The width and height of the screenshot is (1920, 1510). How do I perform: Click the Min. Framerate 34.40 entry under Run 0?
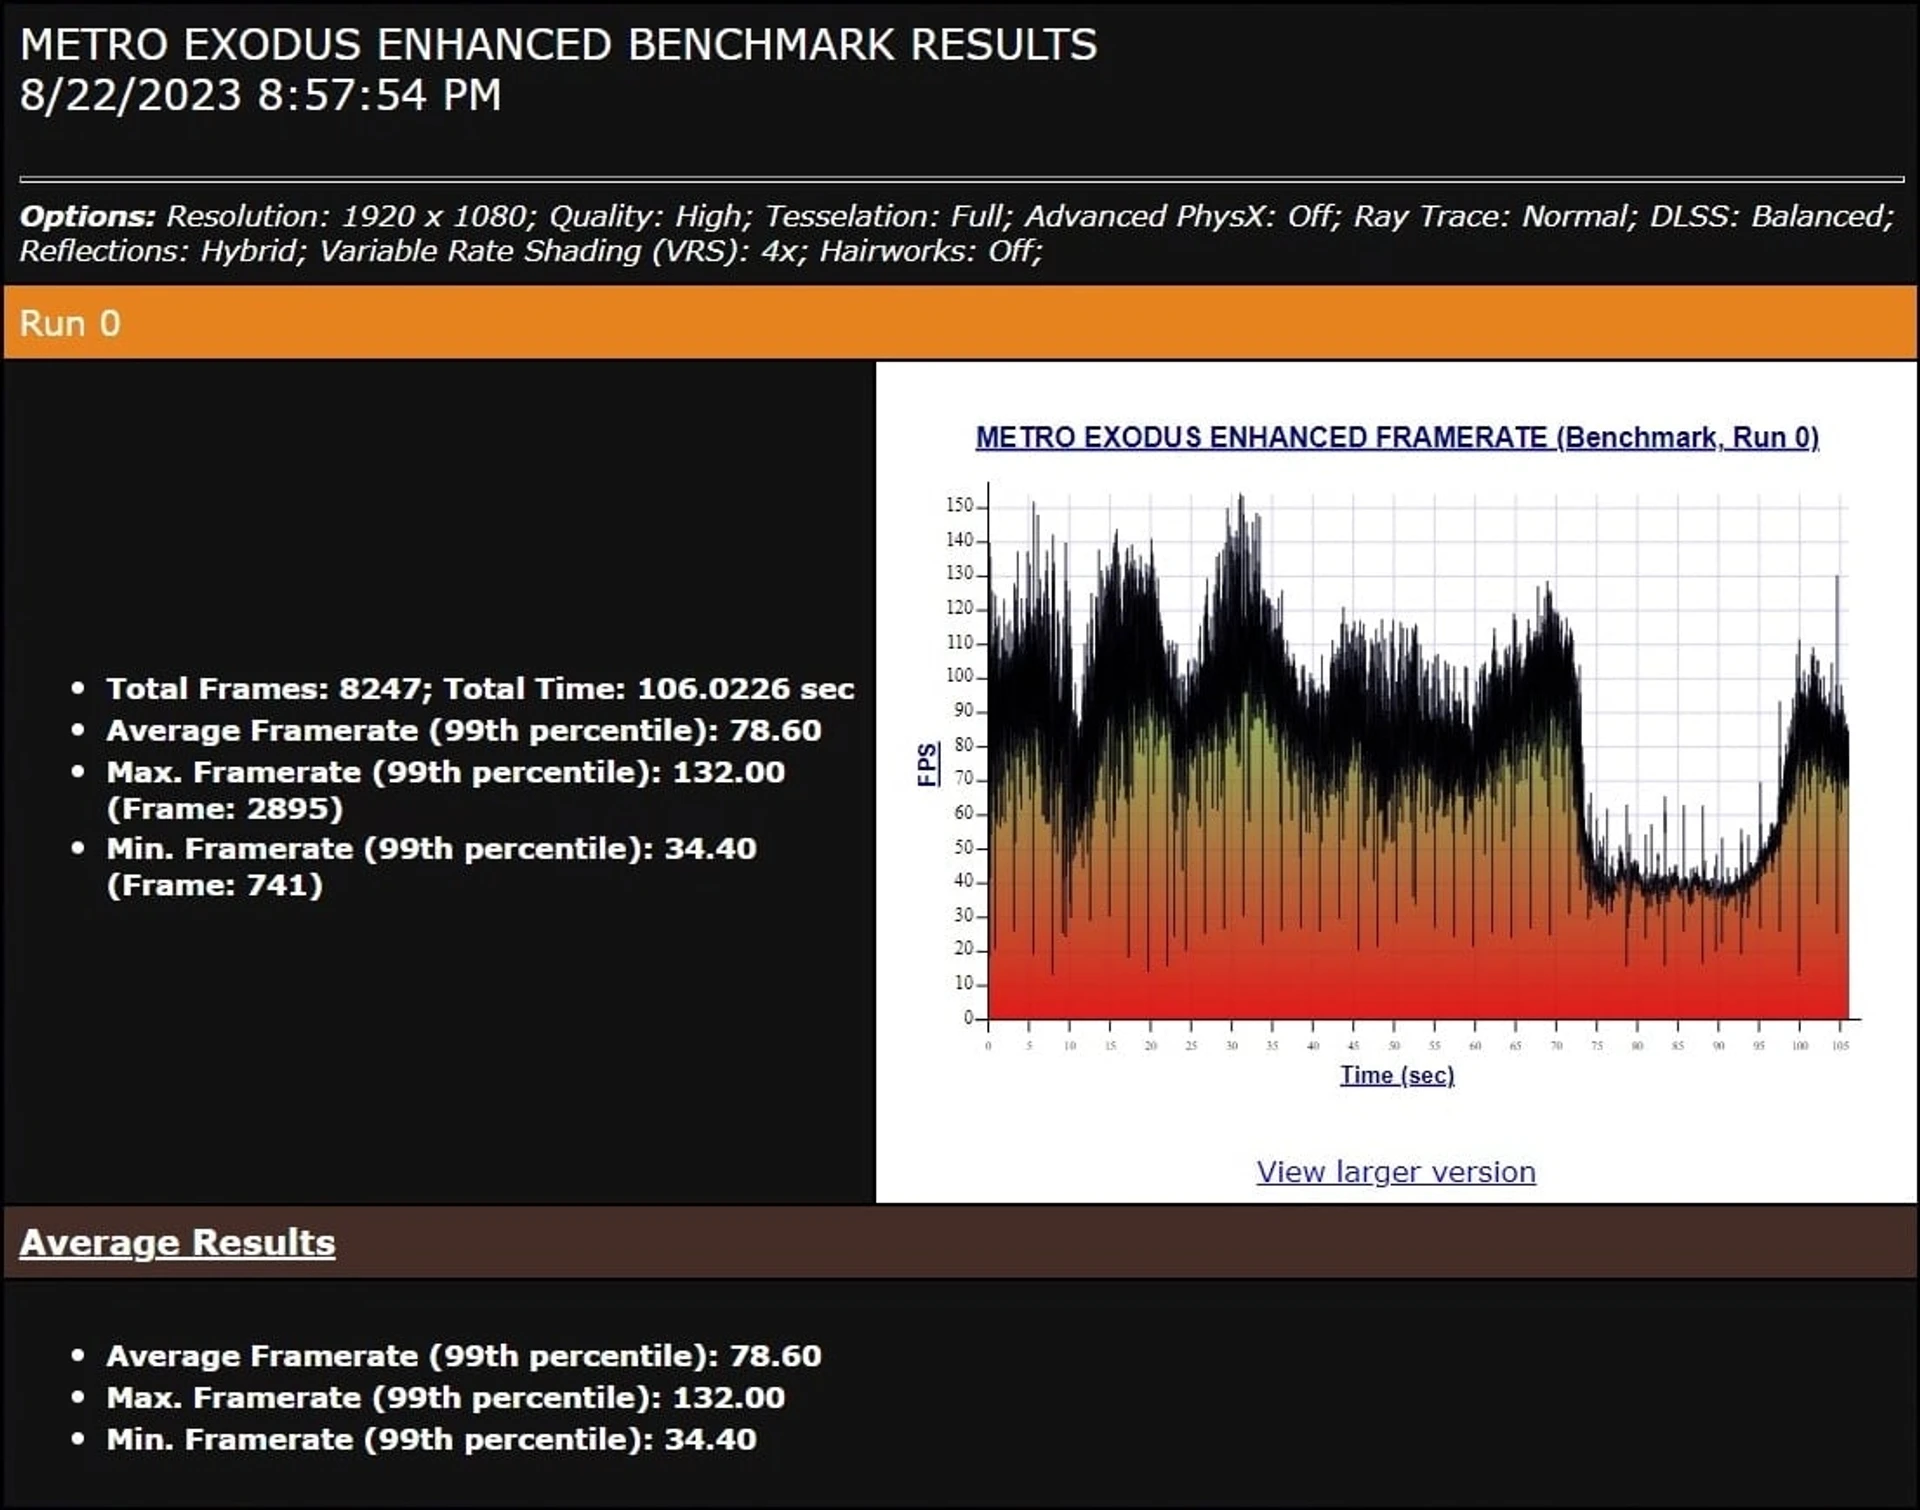(x=432, y=866)
